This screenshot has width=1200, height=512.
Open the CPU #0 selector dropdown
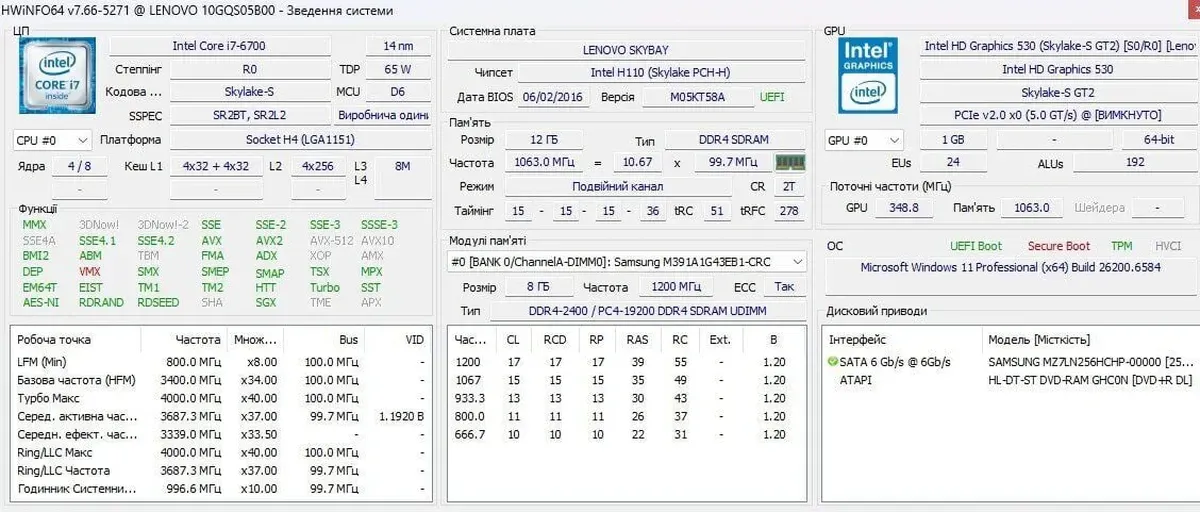tap(53, 140)
